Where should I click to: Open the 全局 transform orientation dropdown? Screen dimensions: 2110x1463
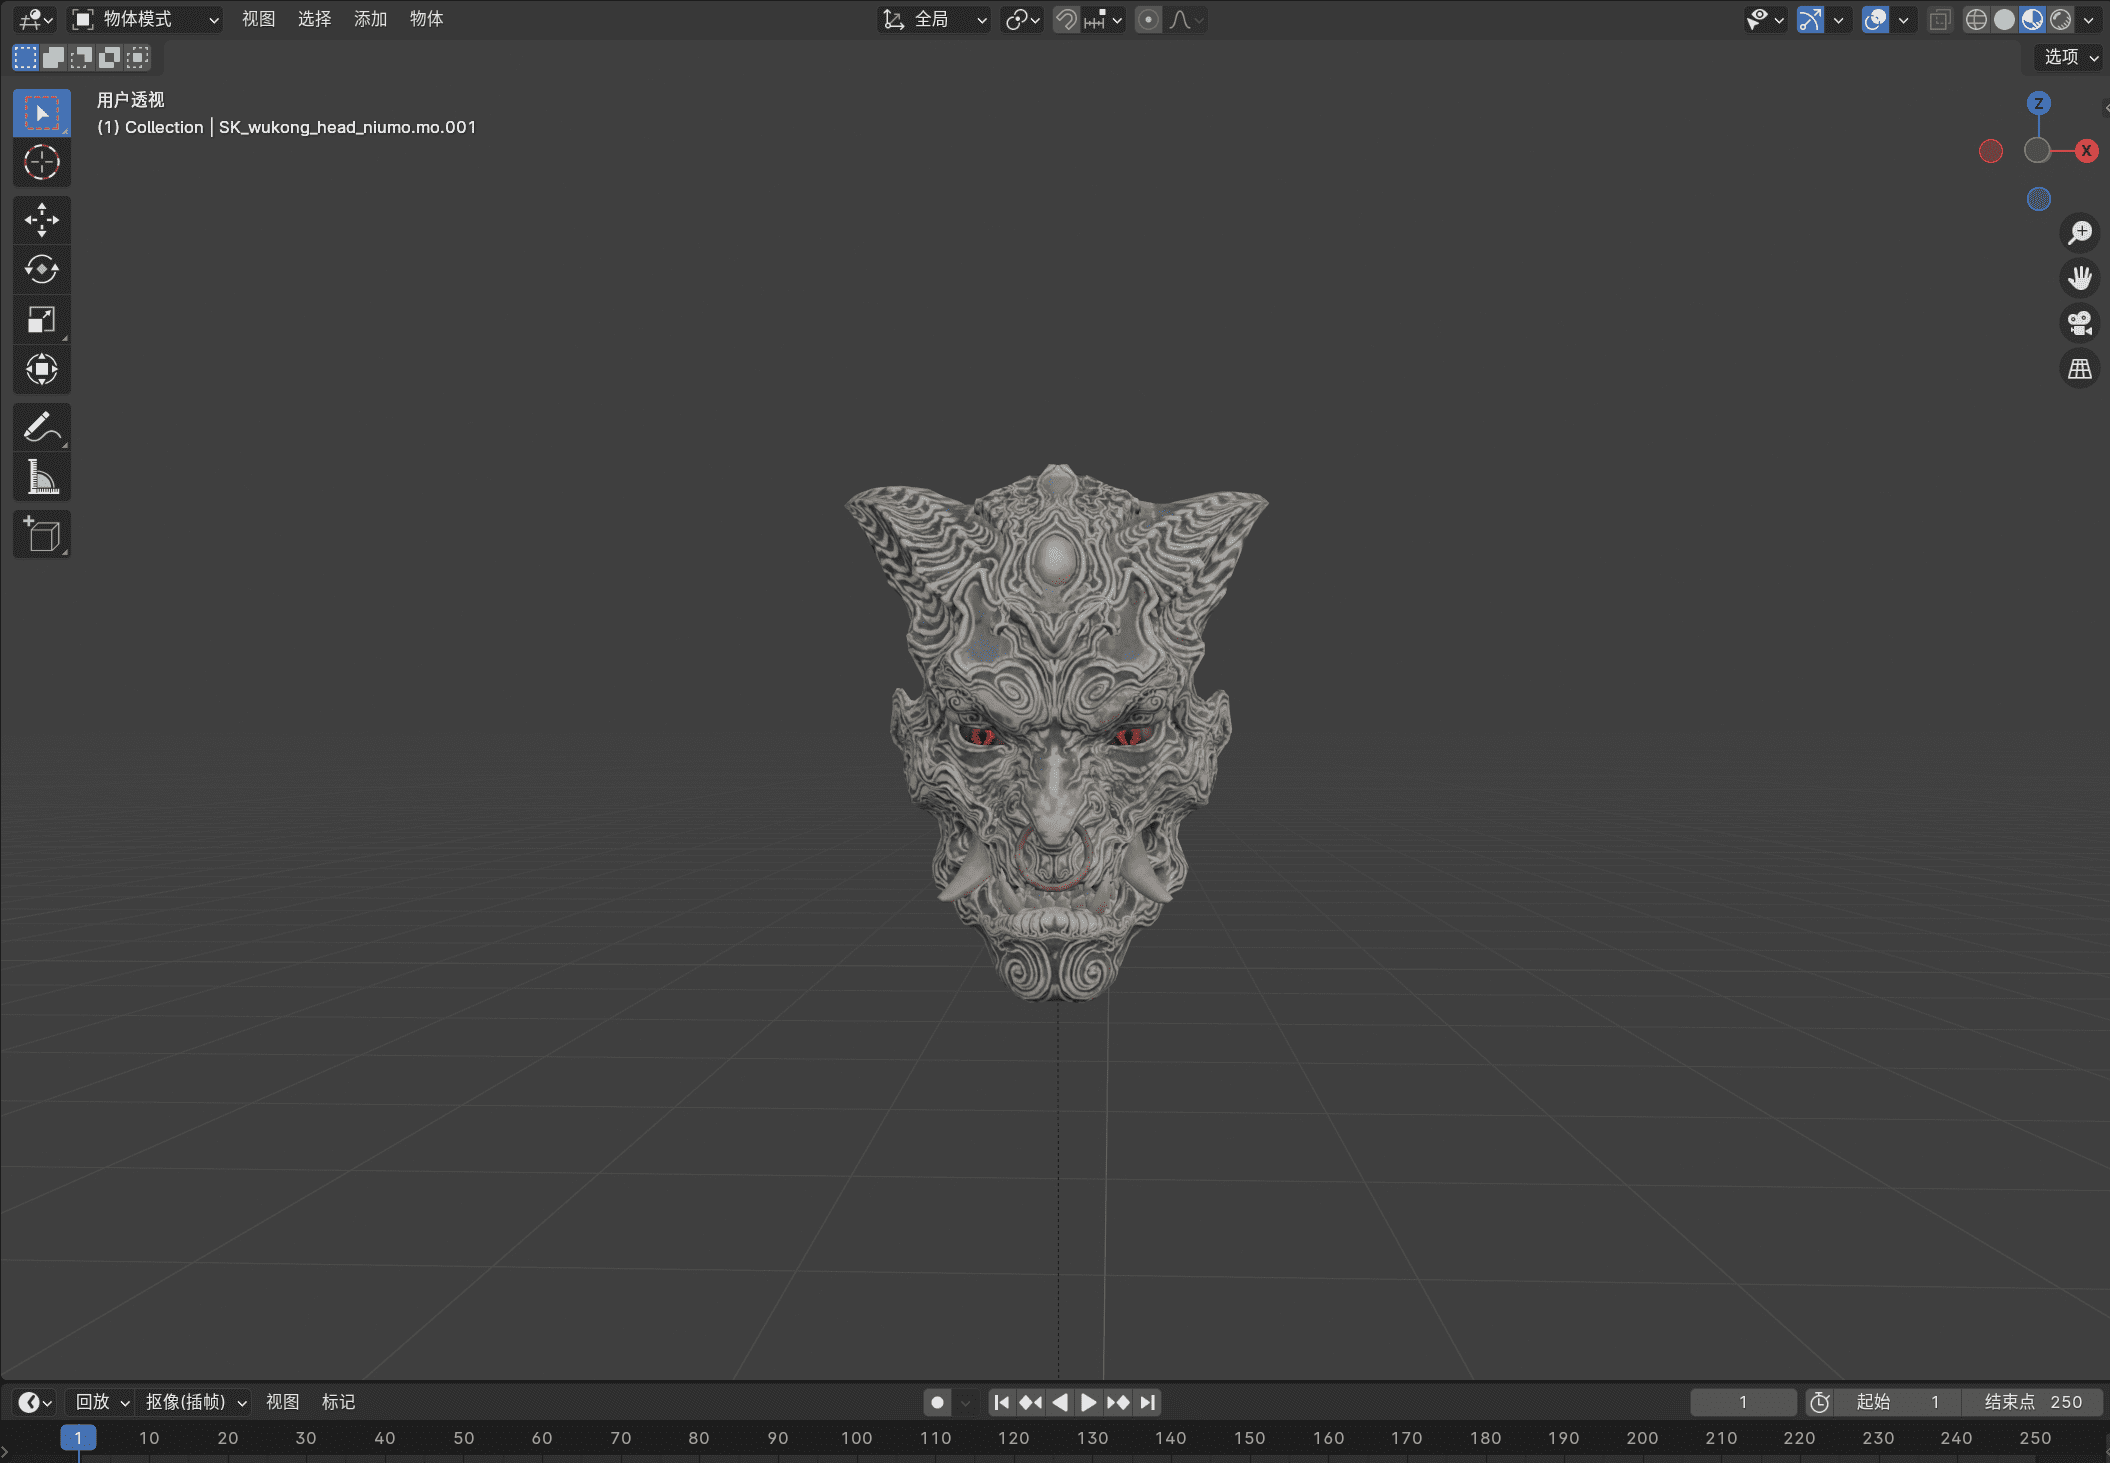(934, 19)
